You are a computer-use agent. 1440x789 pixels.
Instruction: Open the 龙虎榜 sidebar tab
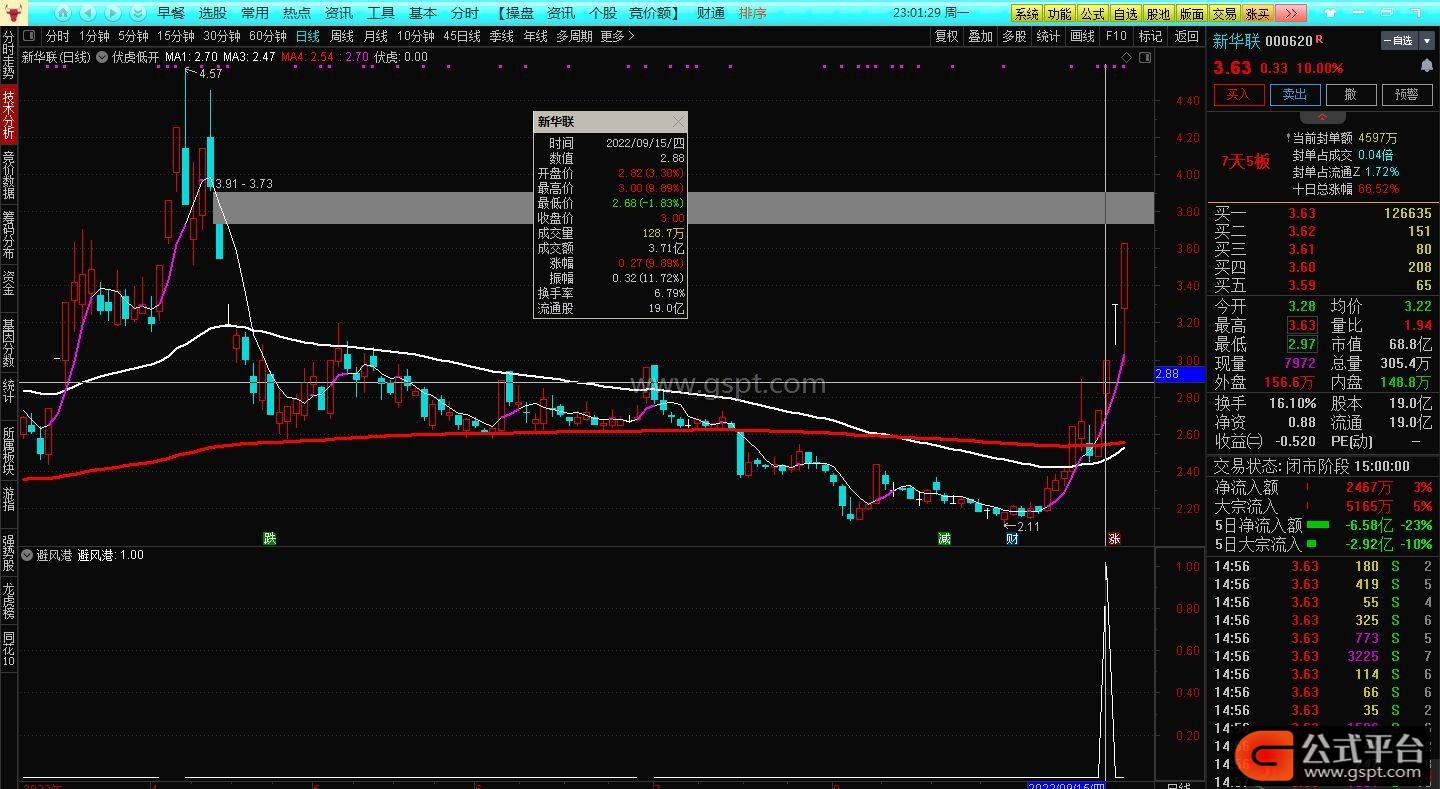point(9,601)
